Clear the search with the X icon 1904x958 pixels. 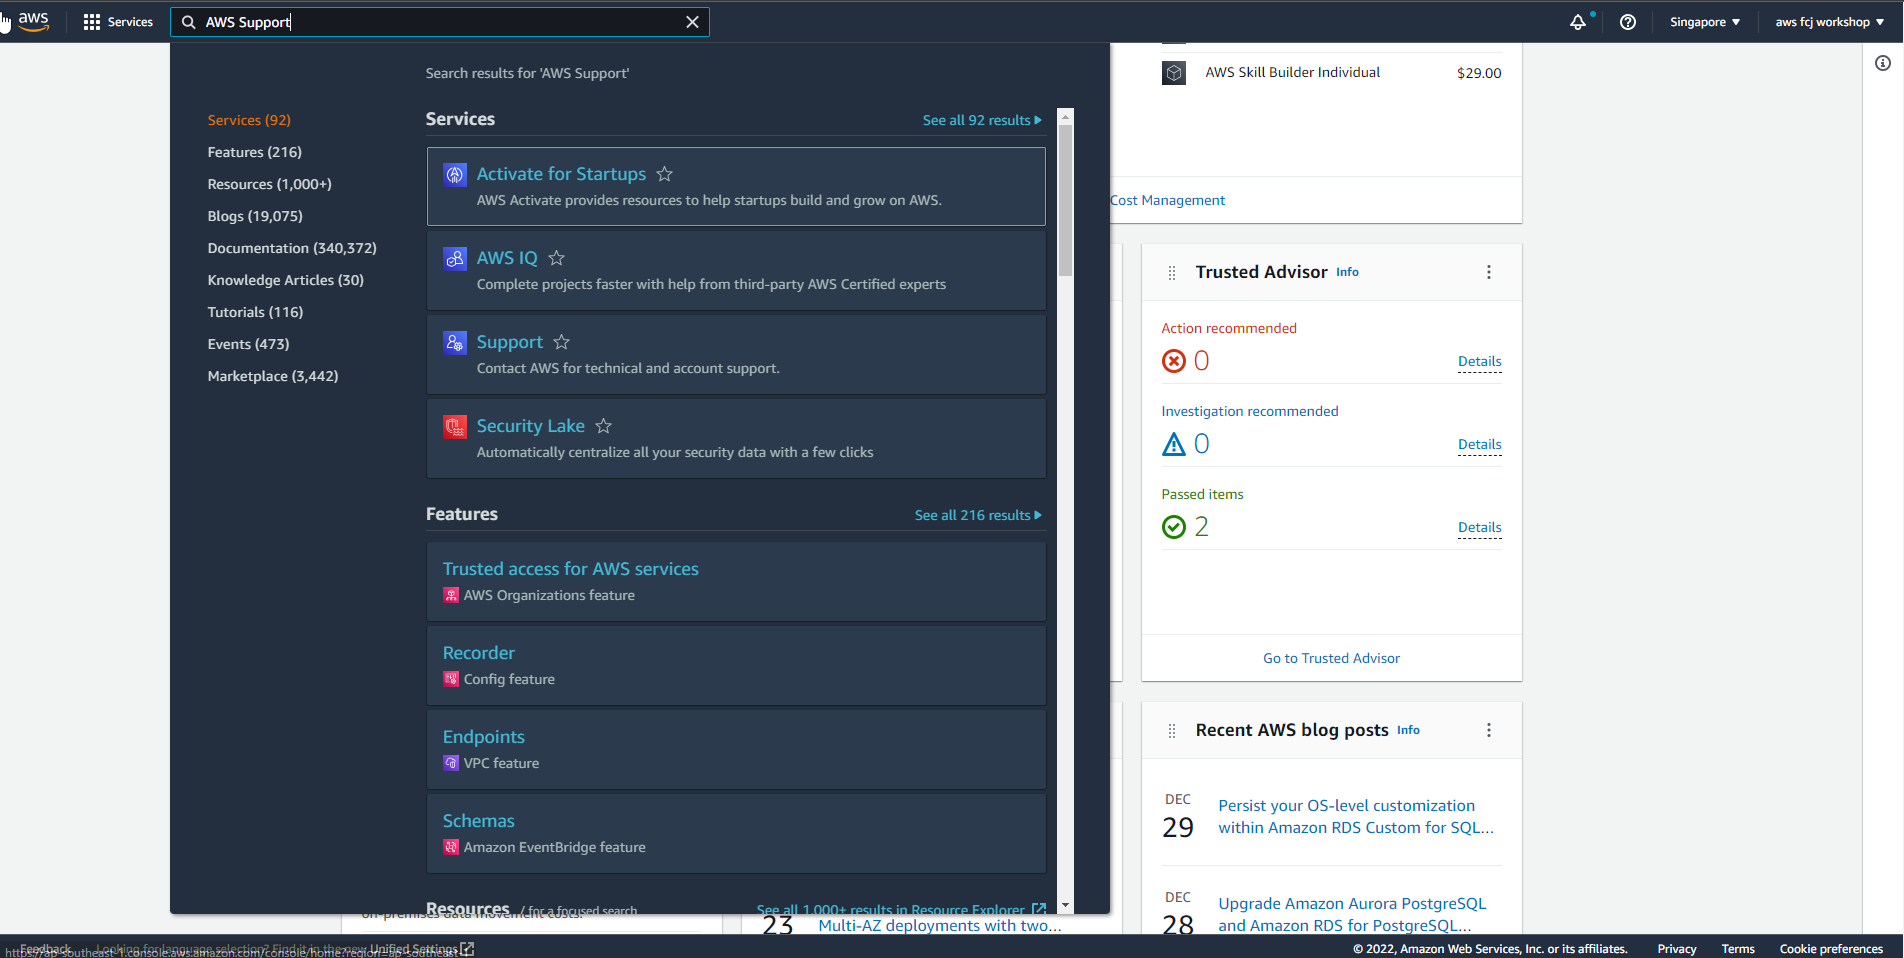[692, 22]
